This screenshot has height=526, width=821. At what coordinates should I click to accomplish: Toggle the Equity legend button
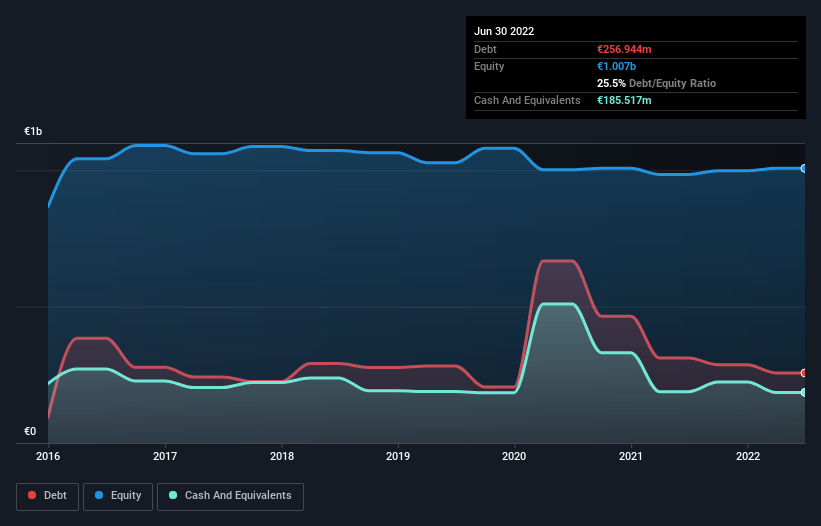click(x=118, y=496)
